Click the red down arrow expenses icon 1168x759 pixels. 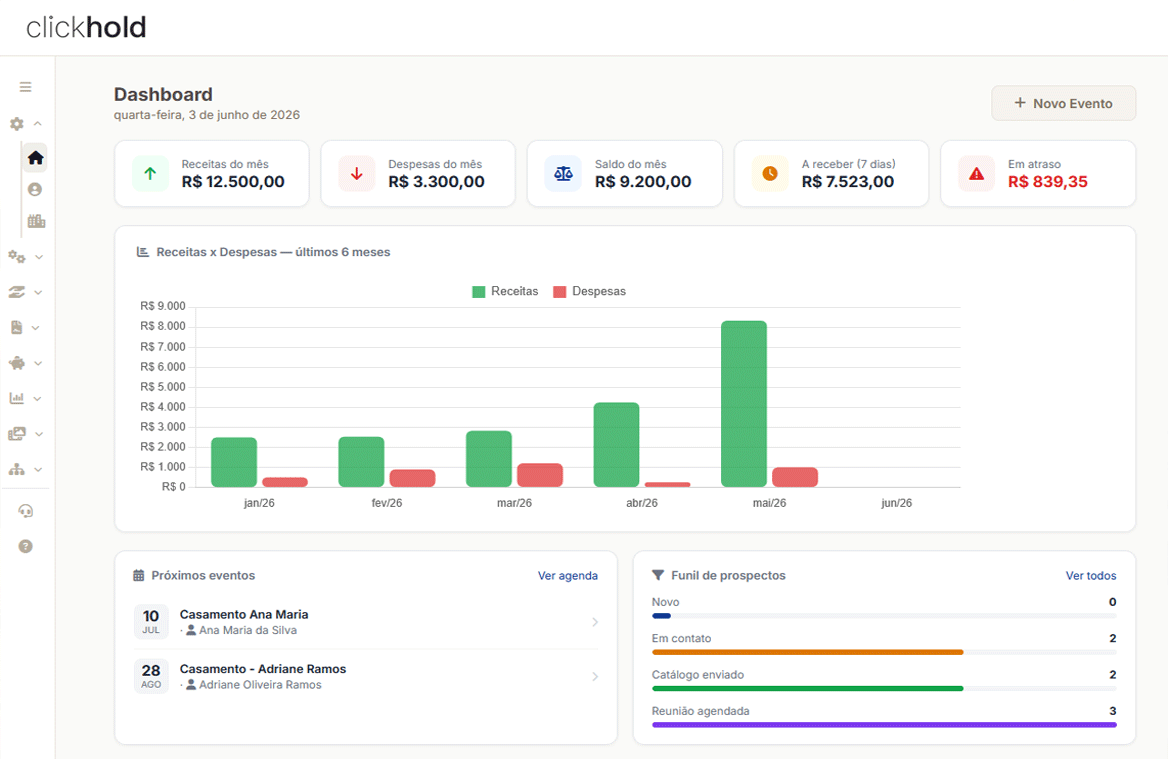click(357, 174)
